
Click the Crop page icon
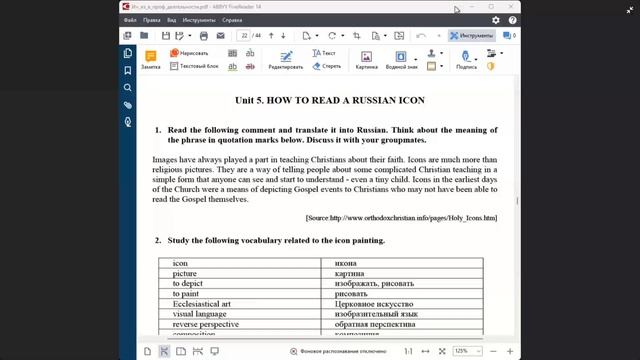pyautogui.click(x=357, y=36)
